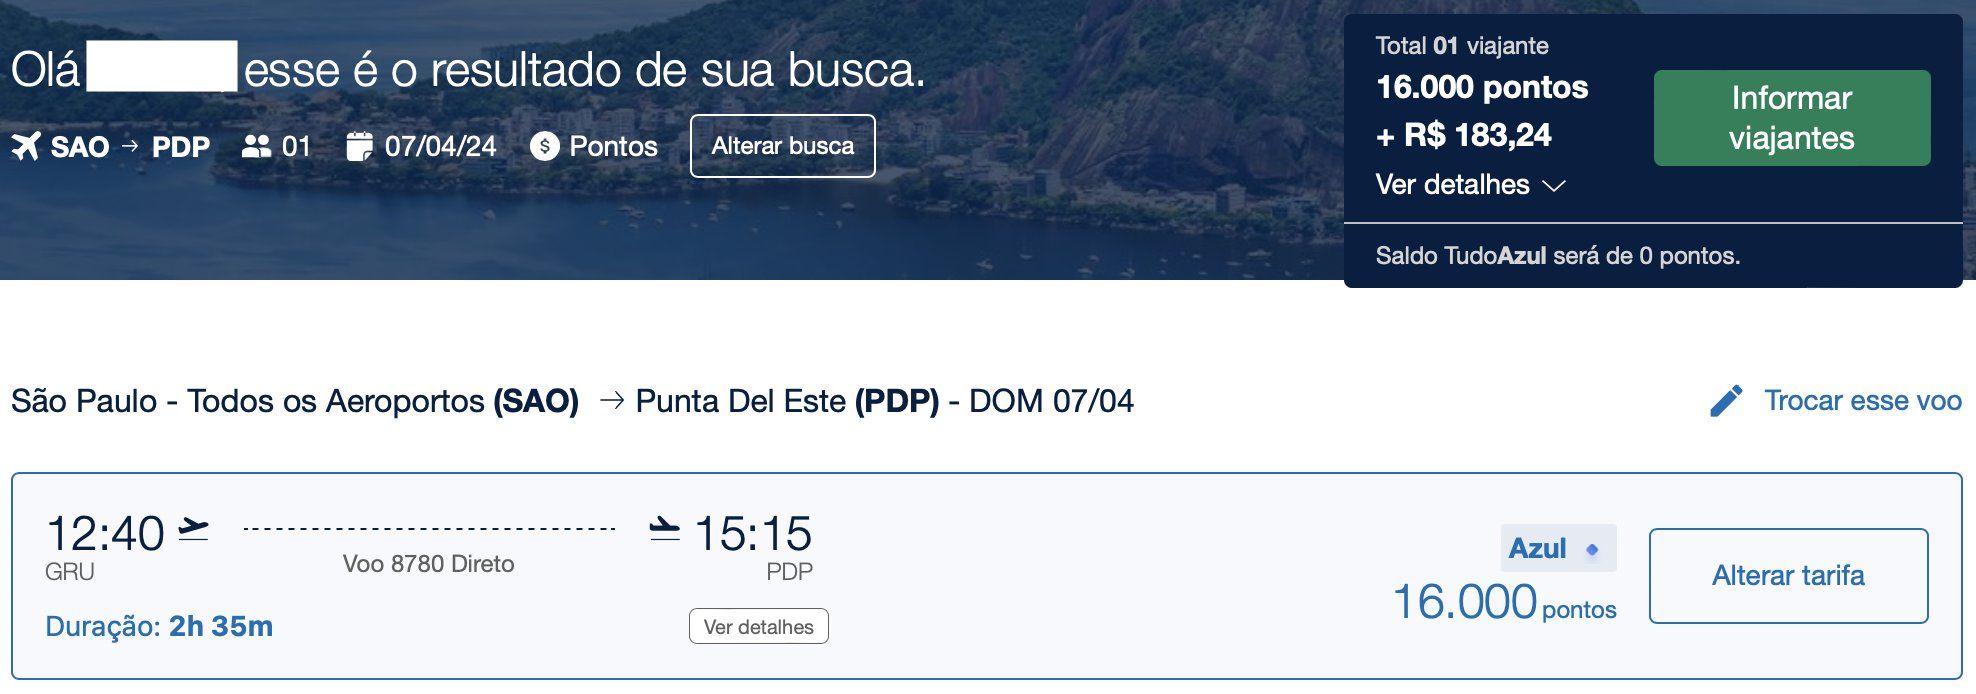Click the chevron next to Ver detalhes
The height and width of the screenshot is (694, 1976).
pyautogui.click(x=1553, y=186)
